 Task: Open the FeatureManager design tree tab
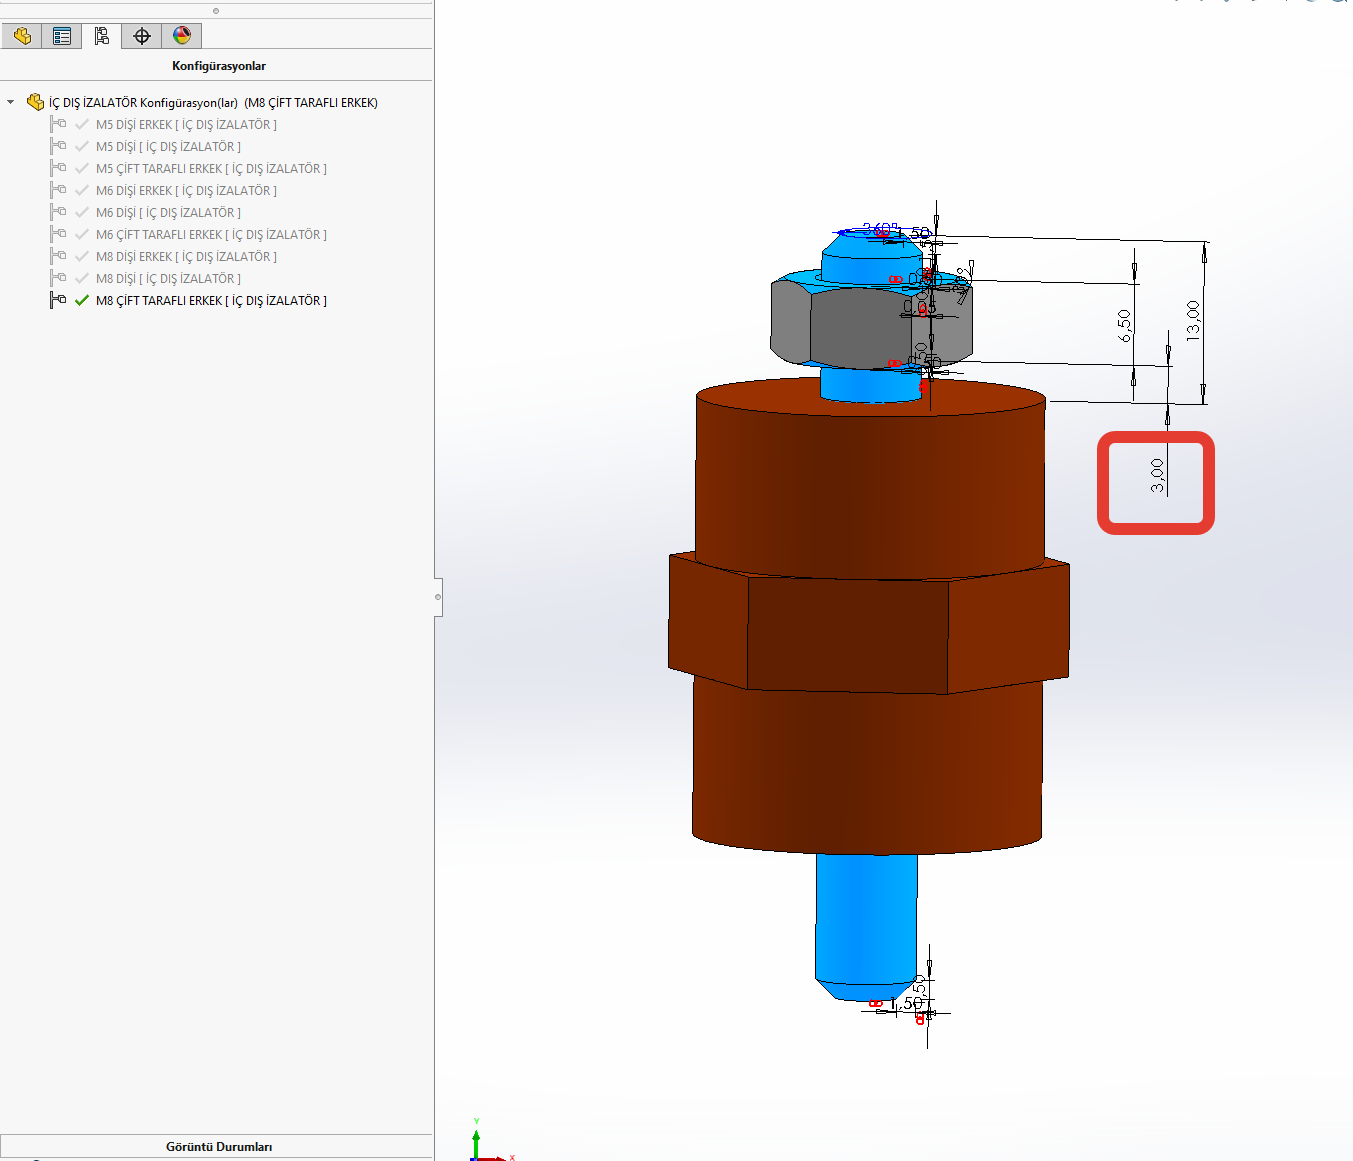coord(22,36)
